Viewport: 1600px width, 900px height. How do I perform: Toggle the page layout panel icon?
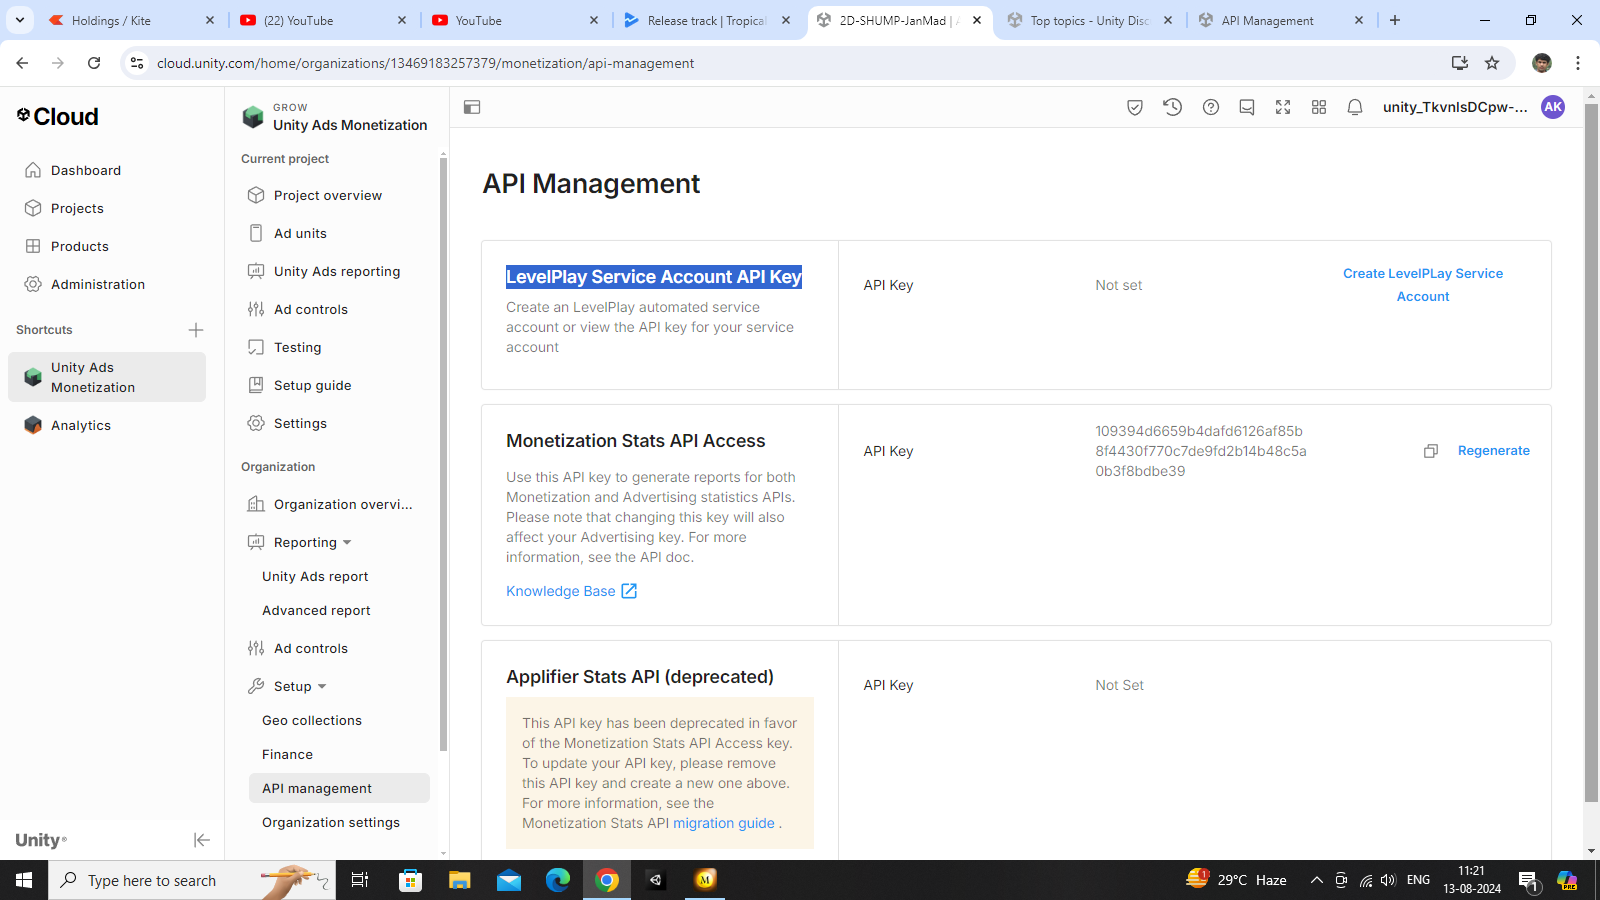pos(471,107)
